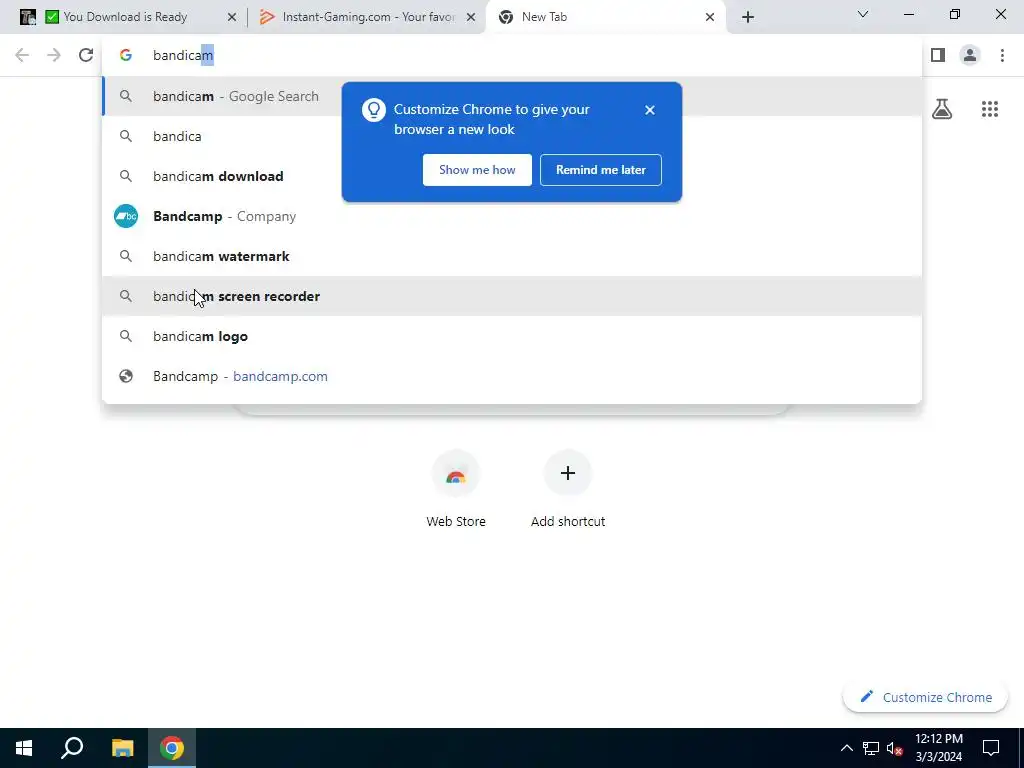This screenshot has width=1024, height=768.
Task: Go back using the back arrow
Action: point(22,55)
